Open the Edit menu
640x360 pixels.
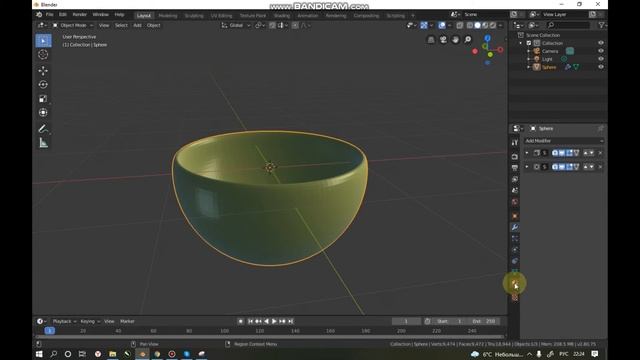coord(62,14)
